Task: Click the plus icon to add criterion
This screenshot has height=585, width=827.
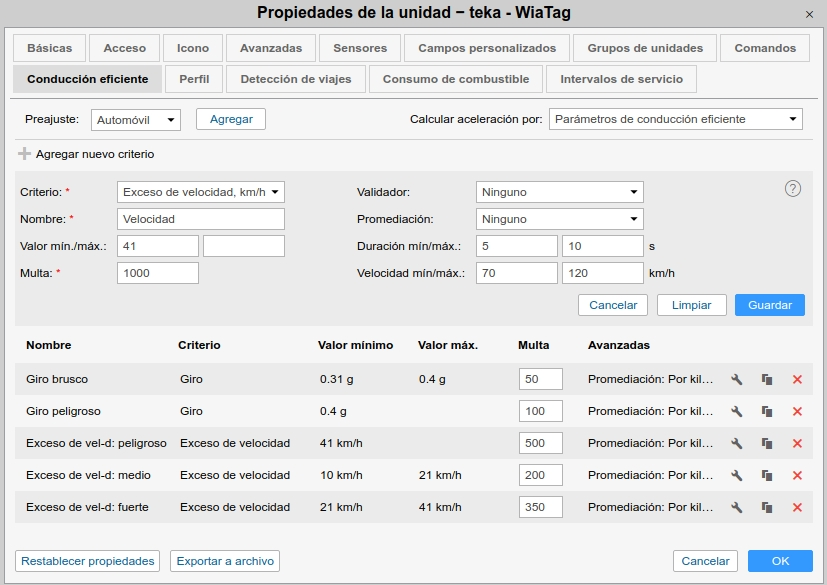Action: (x=25, y=154)
